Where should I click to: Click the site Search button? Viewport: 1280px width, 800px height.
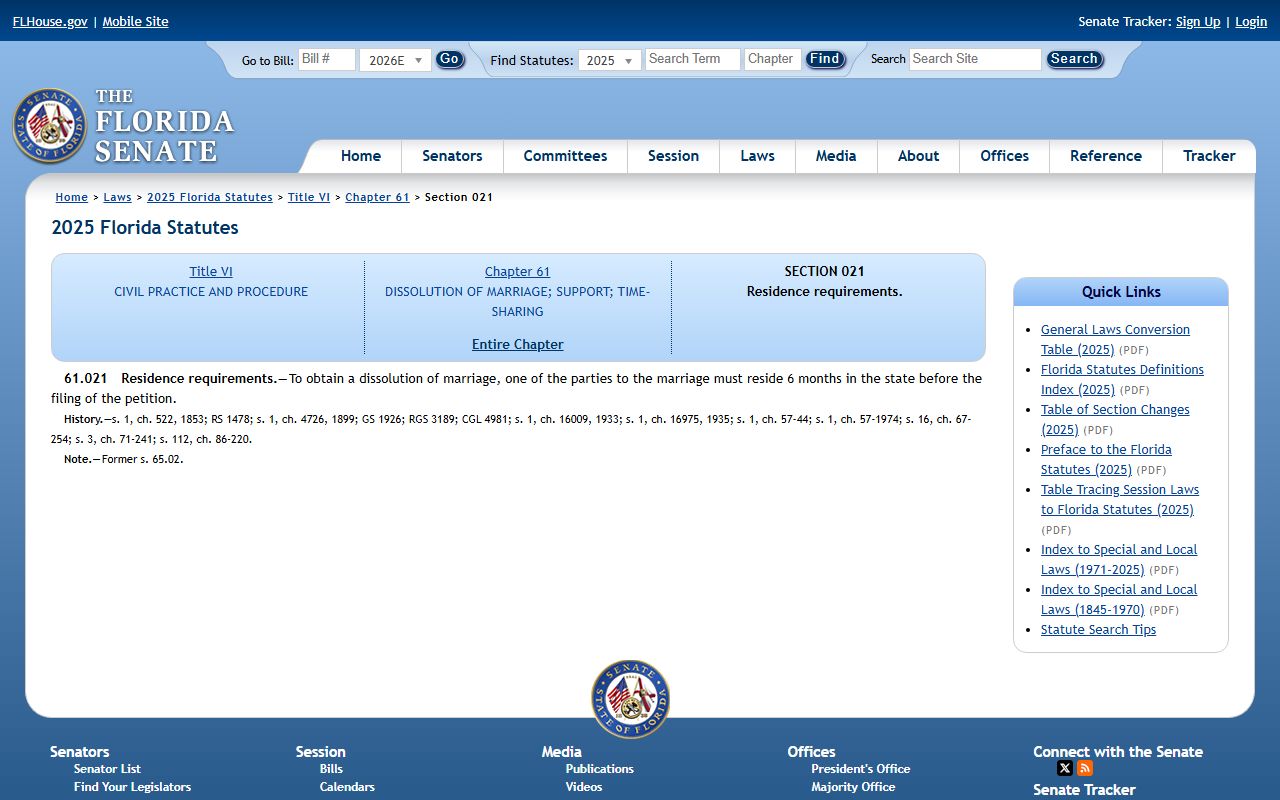(1075, 59)
